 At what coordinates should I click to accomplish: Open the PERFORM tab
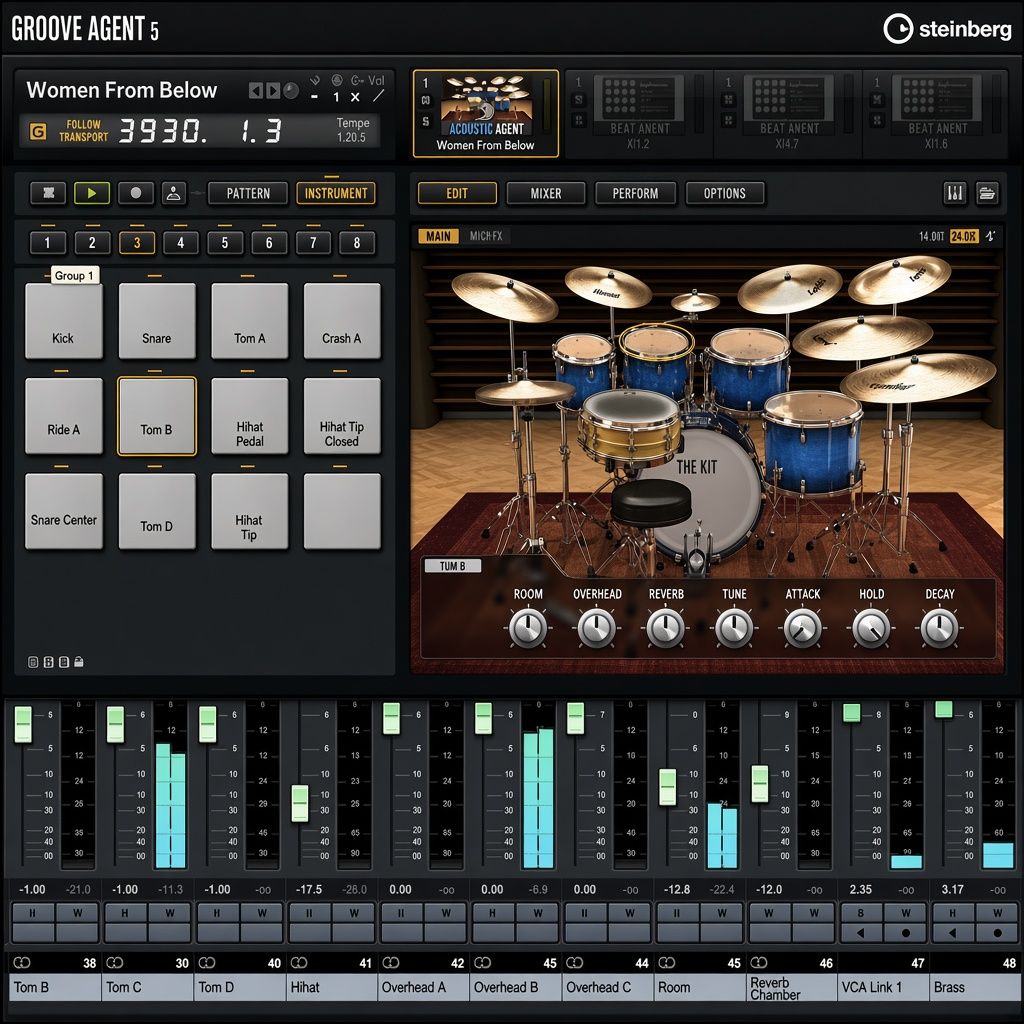[x=635, y=193]
